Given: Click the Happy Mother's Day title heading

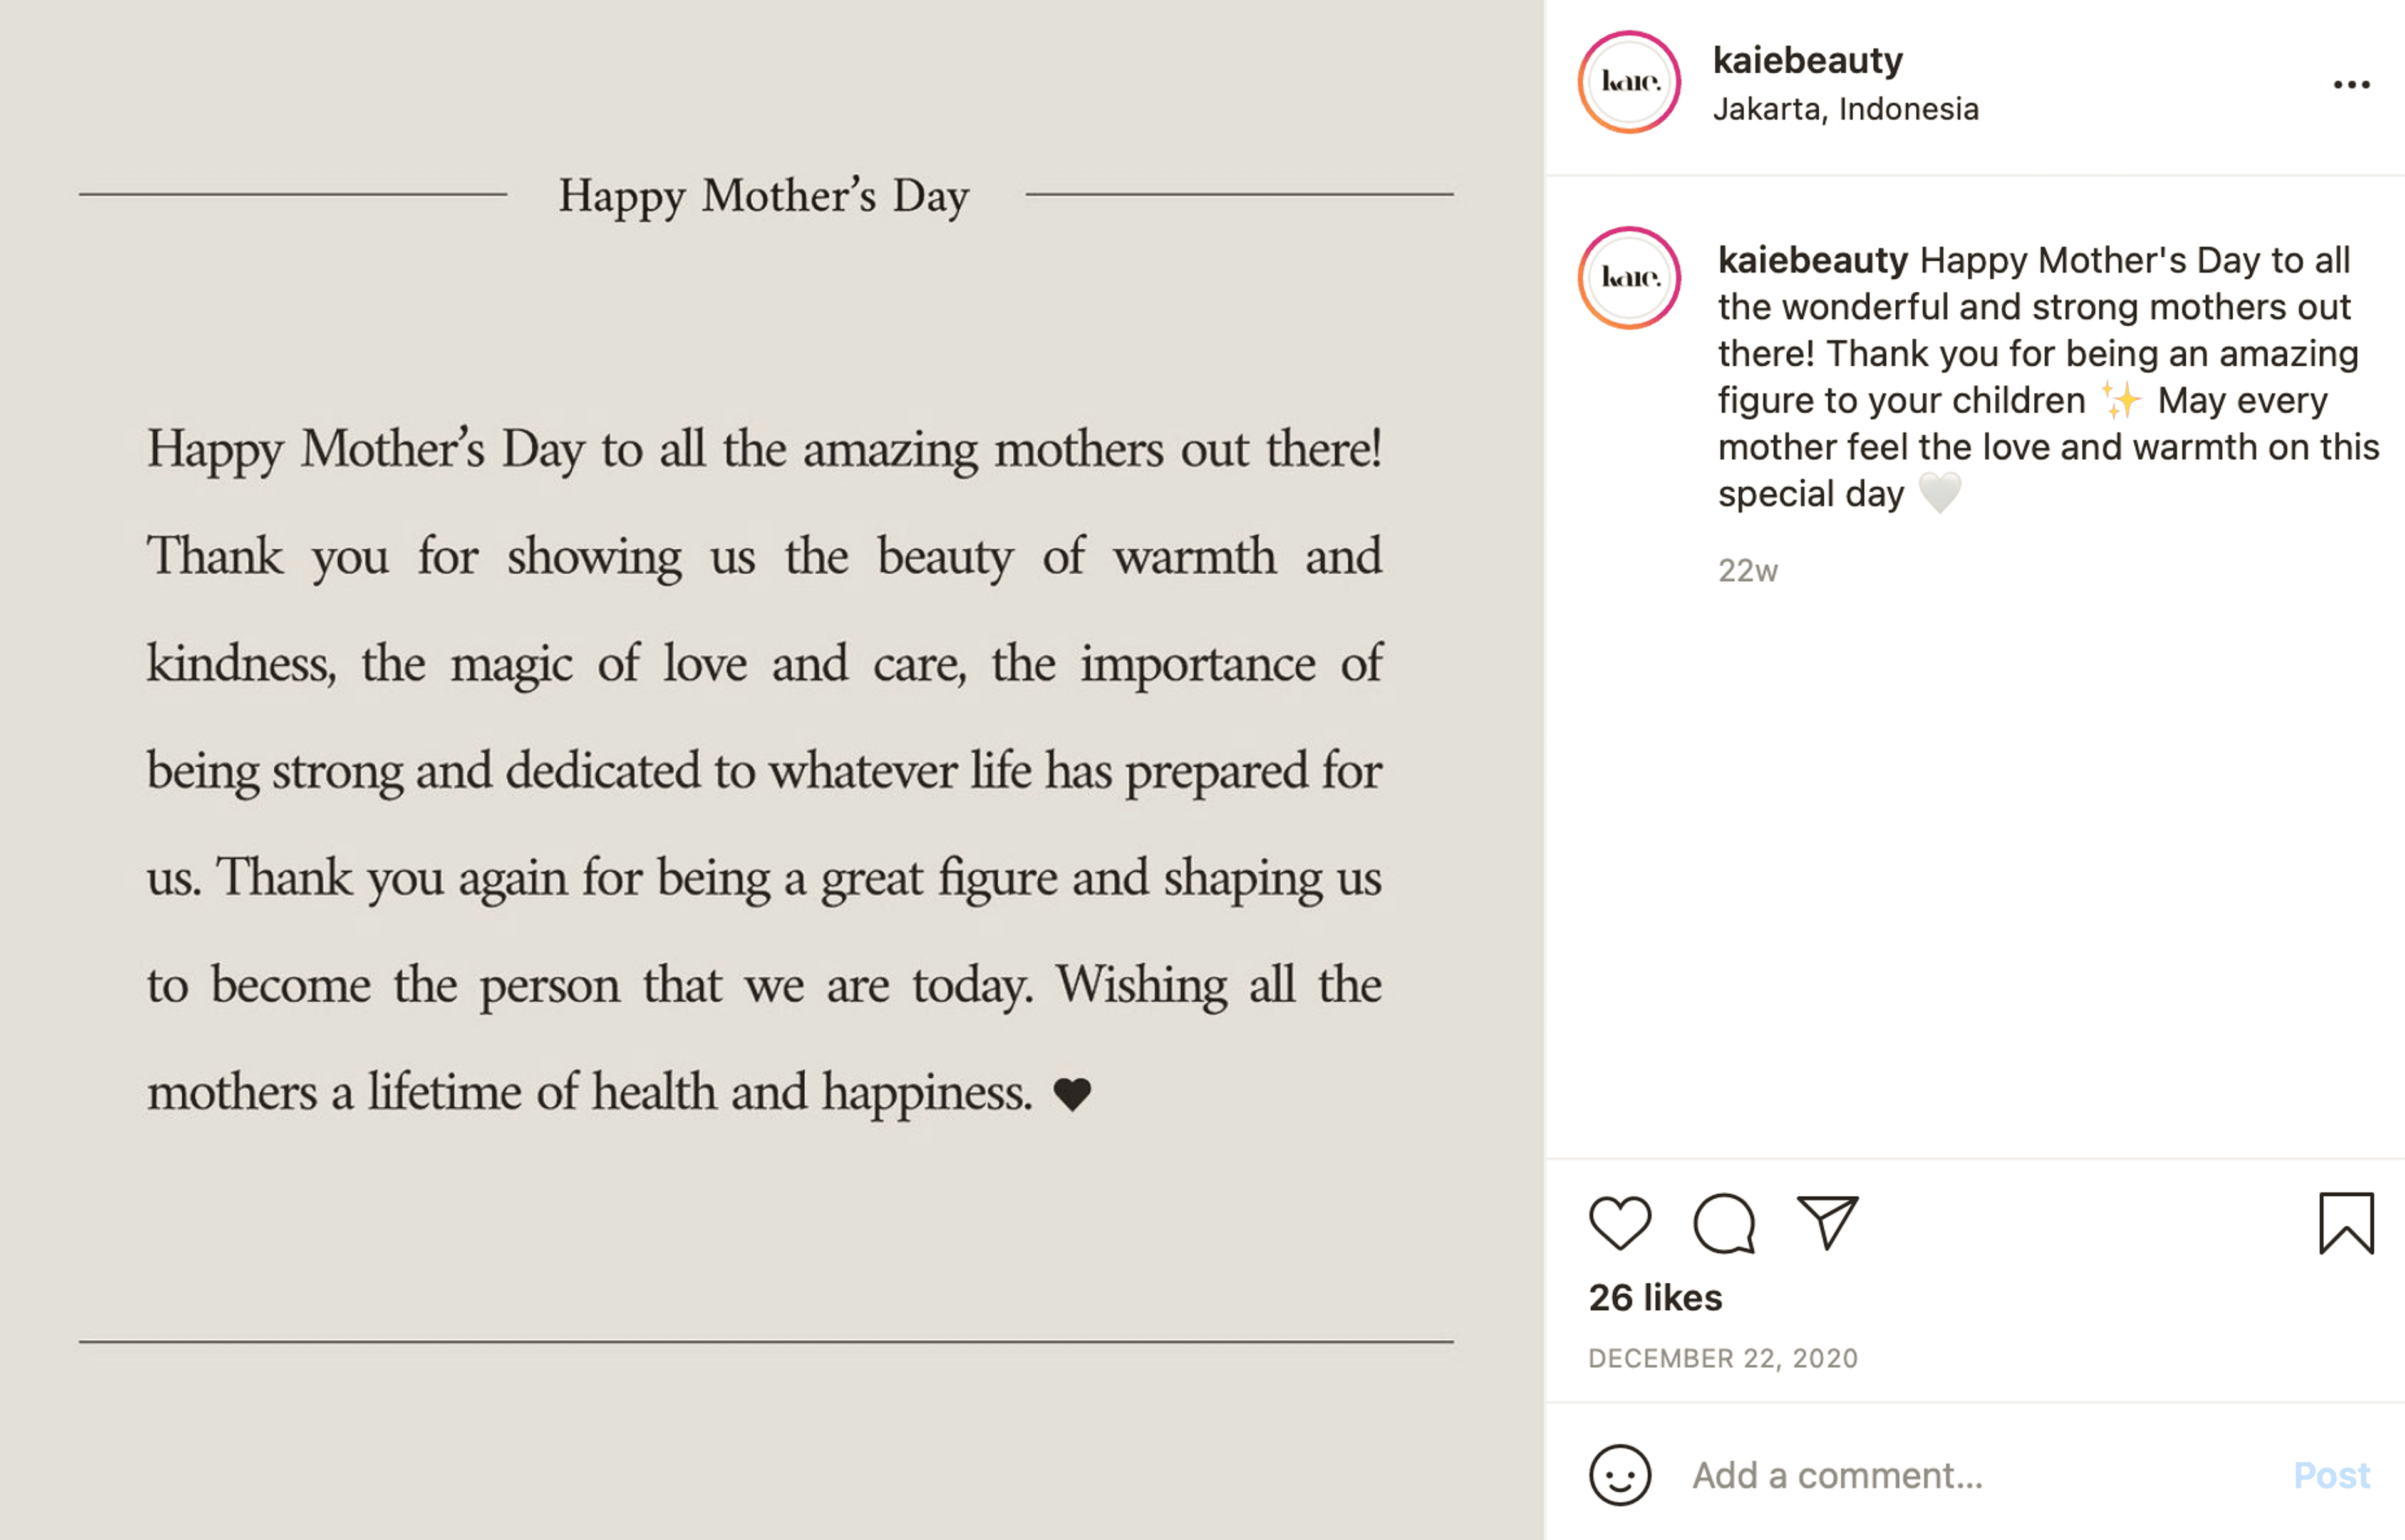Looking at the screenshot, I should pyautogui.click(x=764, y=196).
